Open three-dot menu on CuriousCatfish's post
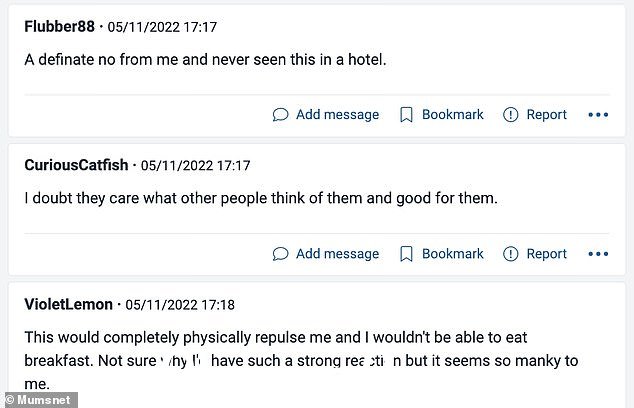The image size is (634, 408). tap(598, 254)
